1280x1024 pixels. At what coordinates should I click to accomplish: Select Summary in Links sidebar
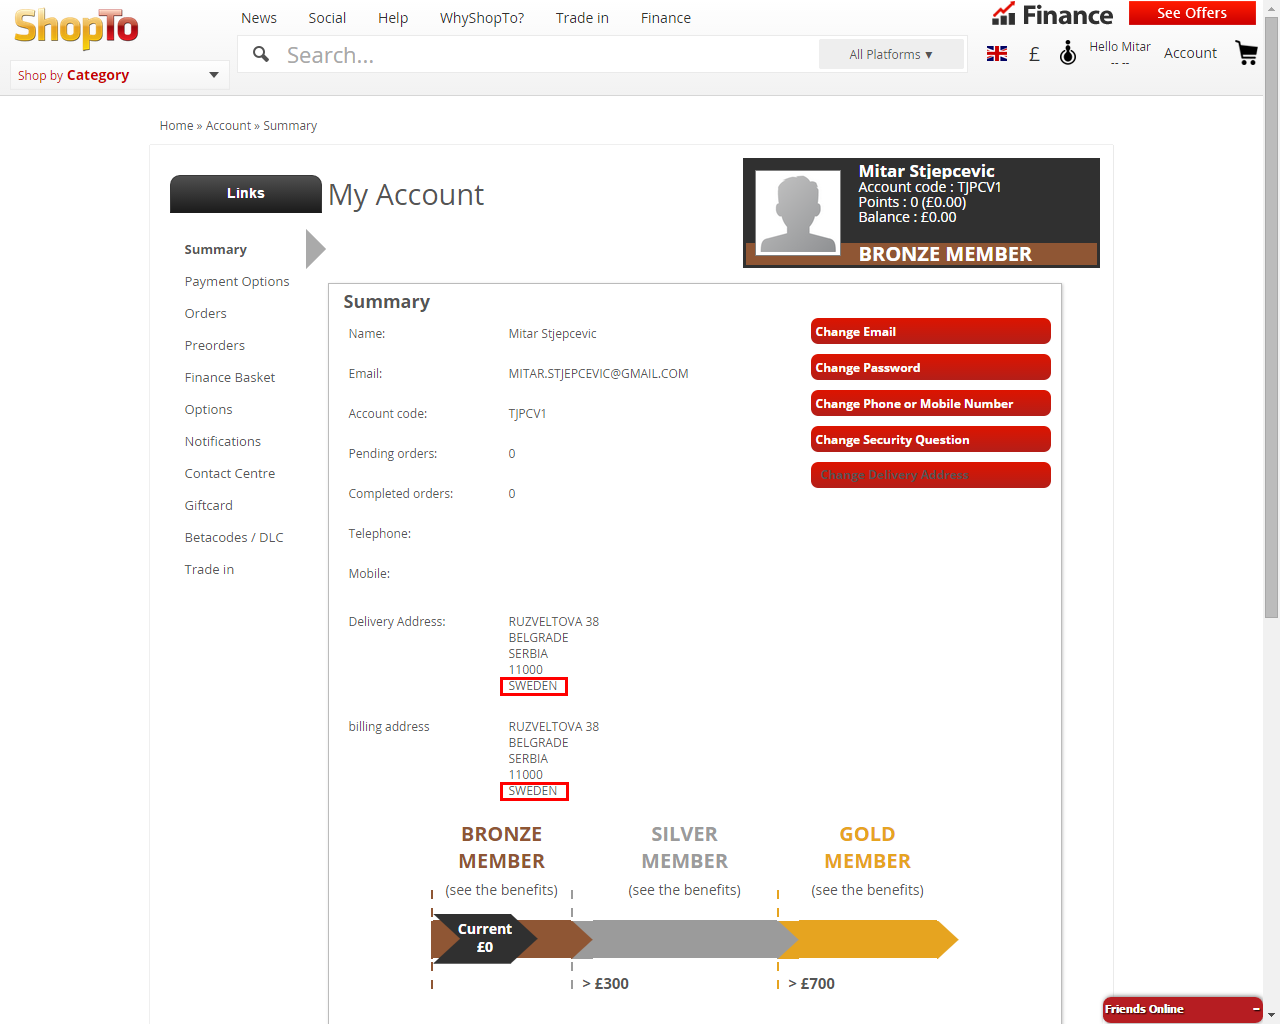[215, 250]
